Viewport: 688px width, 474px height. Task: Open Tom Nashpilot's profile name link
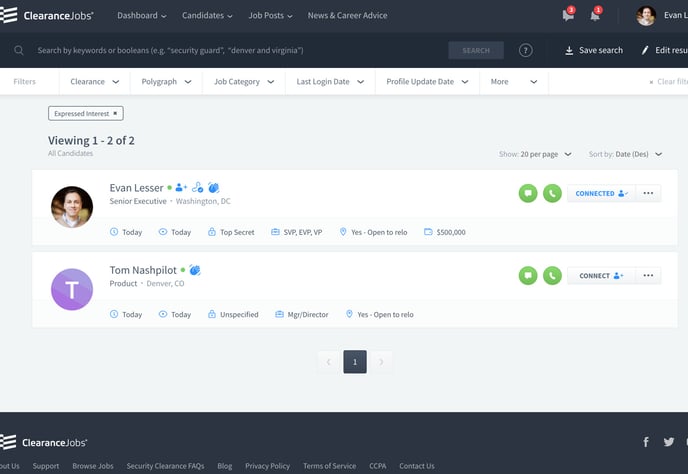tap(143, 270)
